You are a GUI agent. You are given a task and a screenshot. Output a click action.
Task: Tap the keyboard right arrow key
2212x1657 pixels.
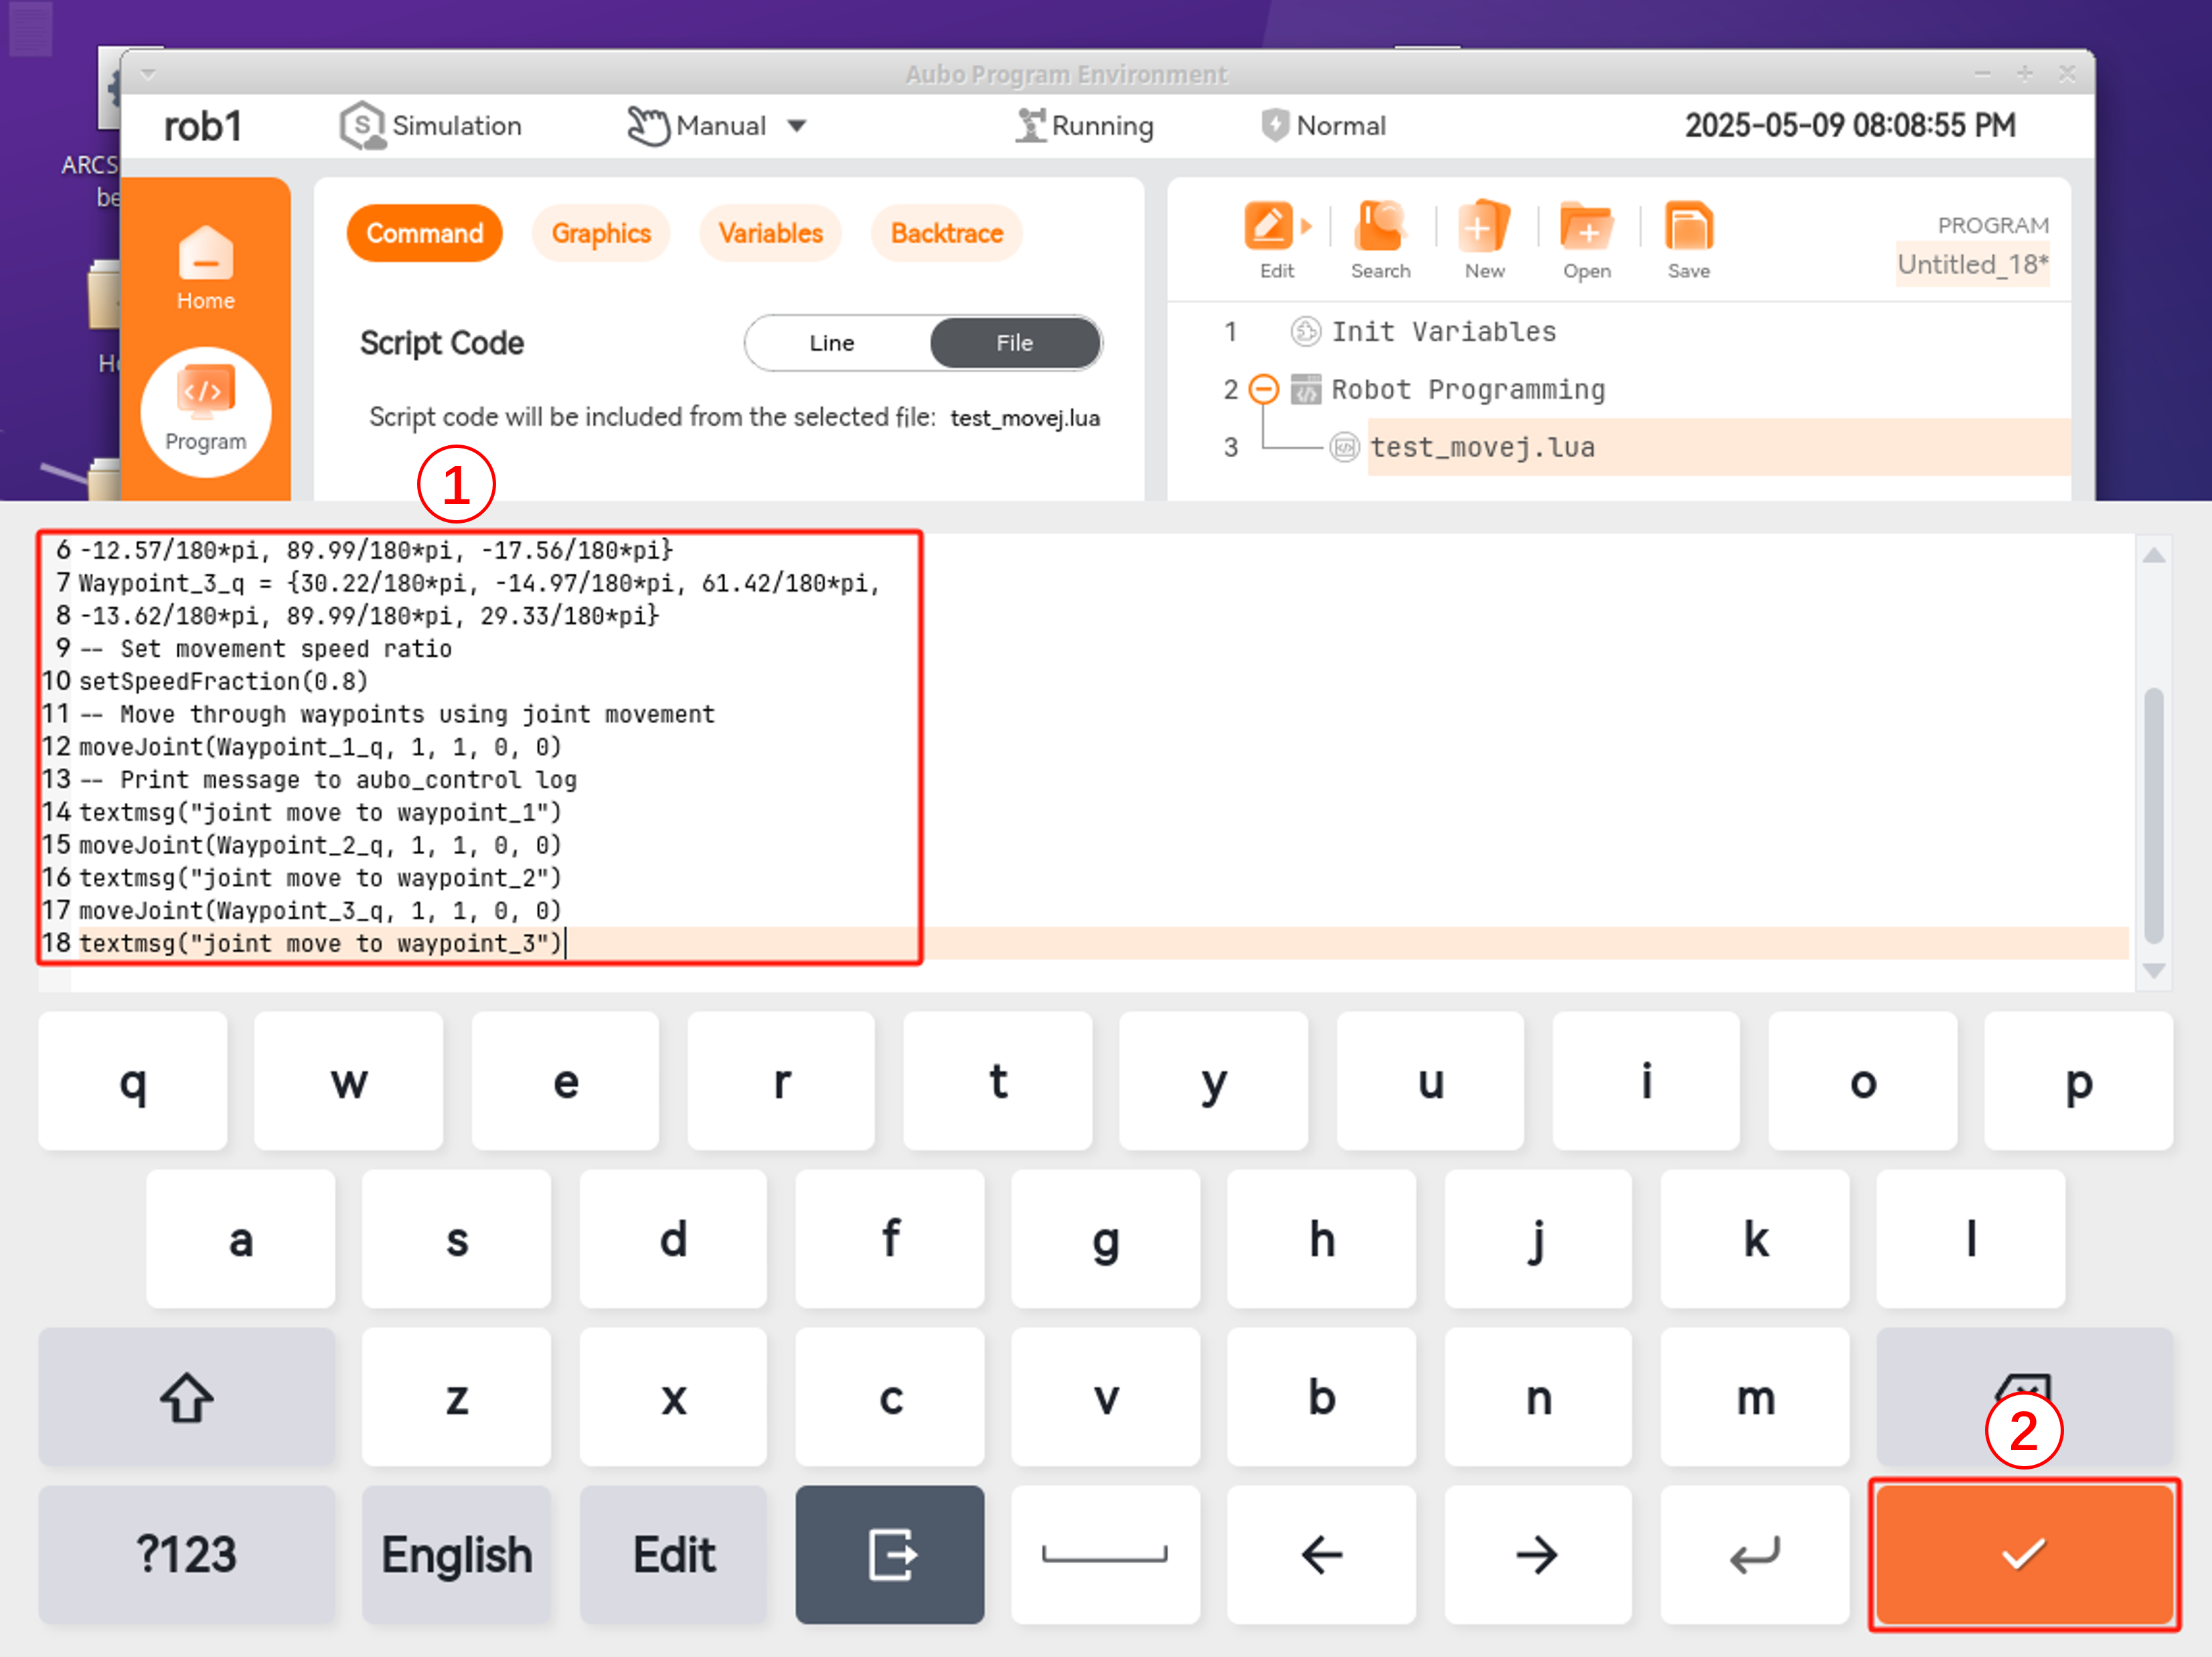[1537, 1554]
